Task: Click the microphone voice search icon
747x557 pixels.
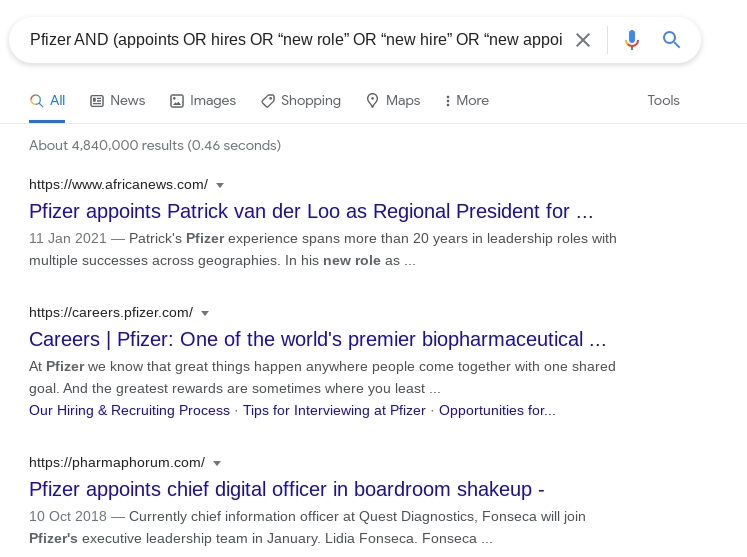Action: click(x=632, y=40)
